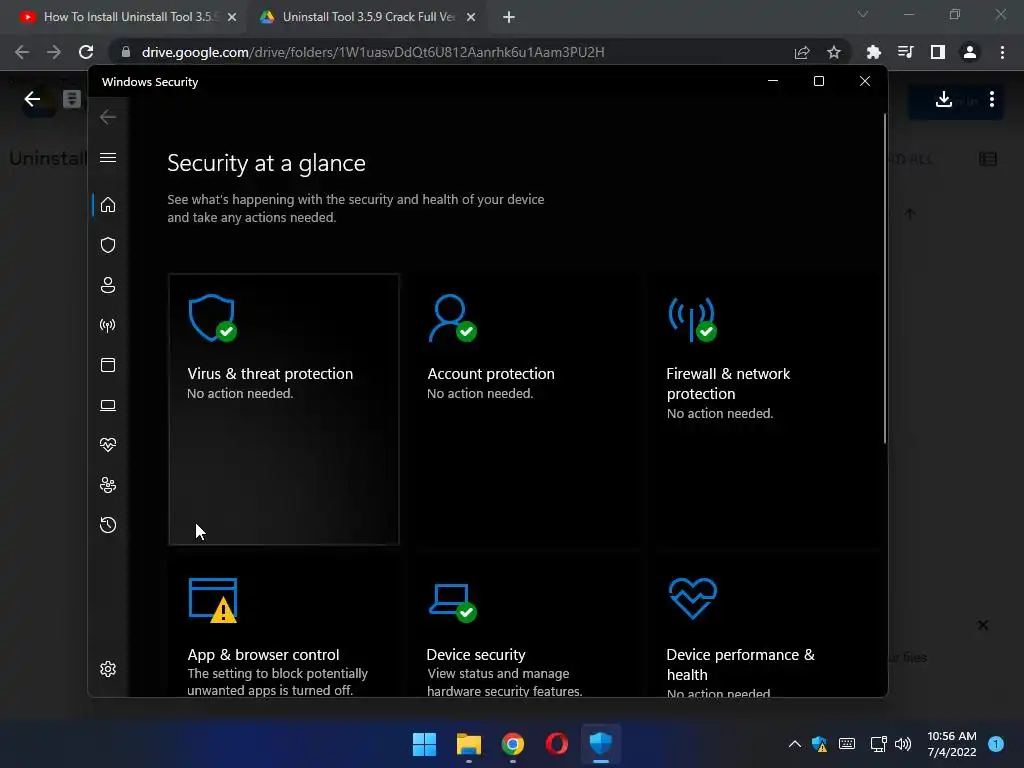Close the Google Drive browser tab
The width and height of the screenshot is (1024, 768).
[471, 18]
